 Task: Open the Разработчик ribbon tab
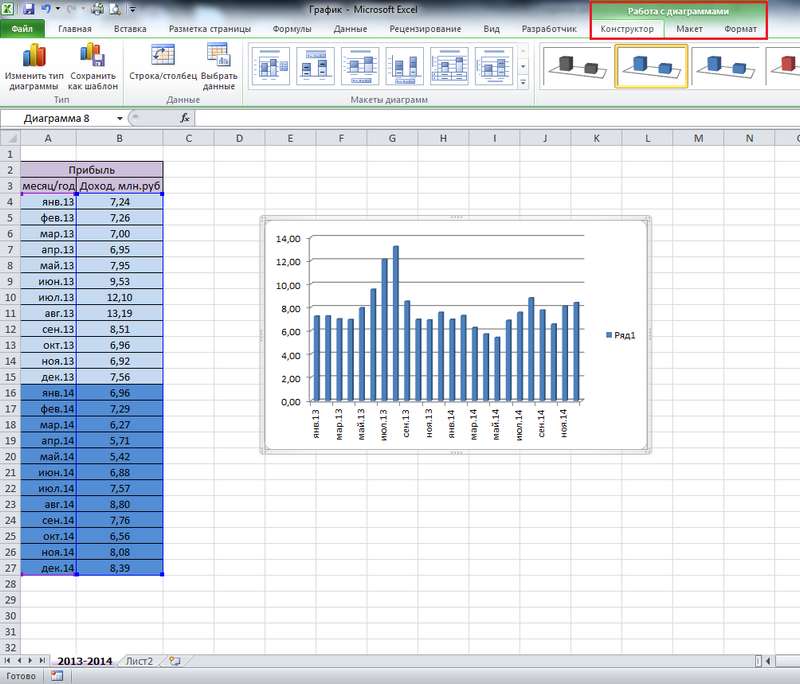[549, 29]
